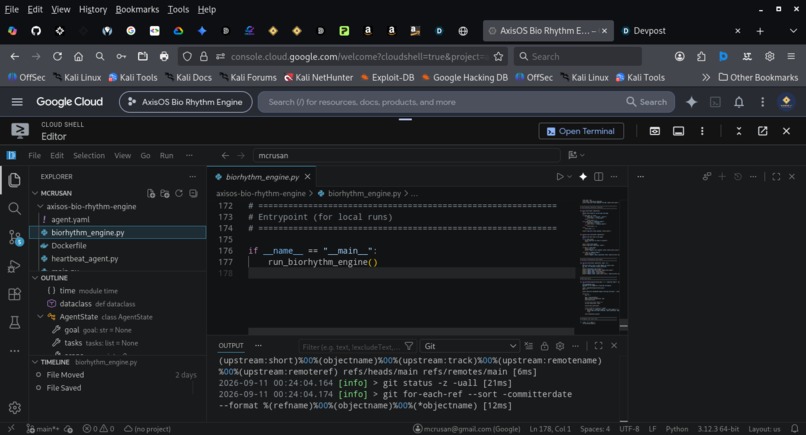This screenshot has width=806, height=435.
Task: Toggle Cloud Shell session info panel icon
Action: coord(679,131)
